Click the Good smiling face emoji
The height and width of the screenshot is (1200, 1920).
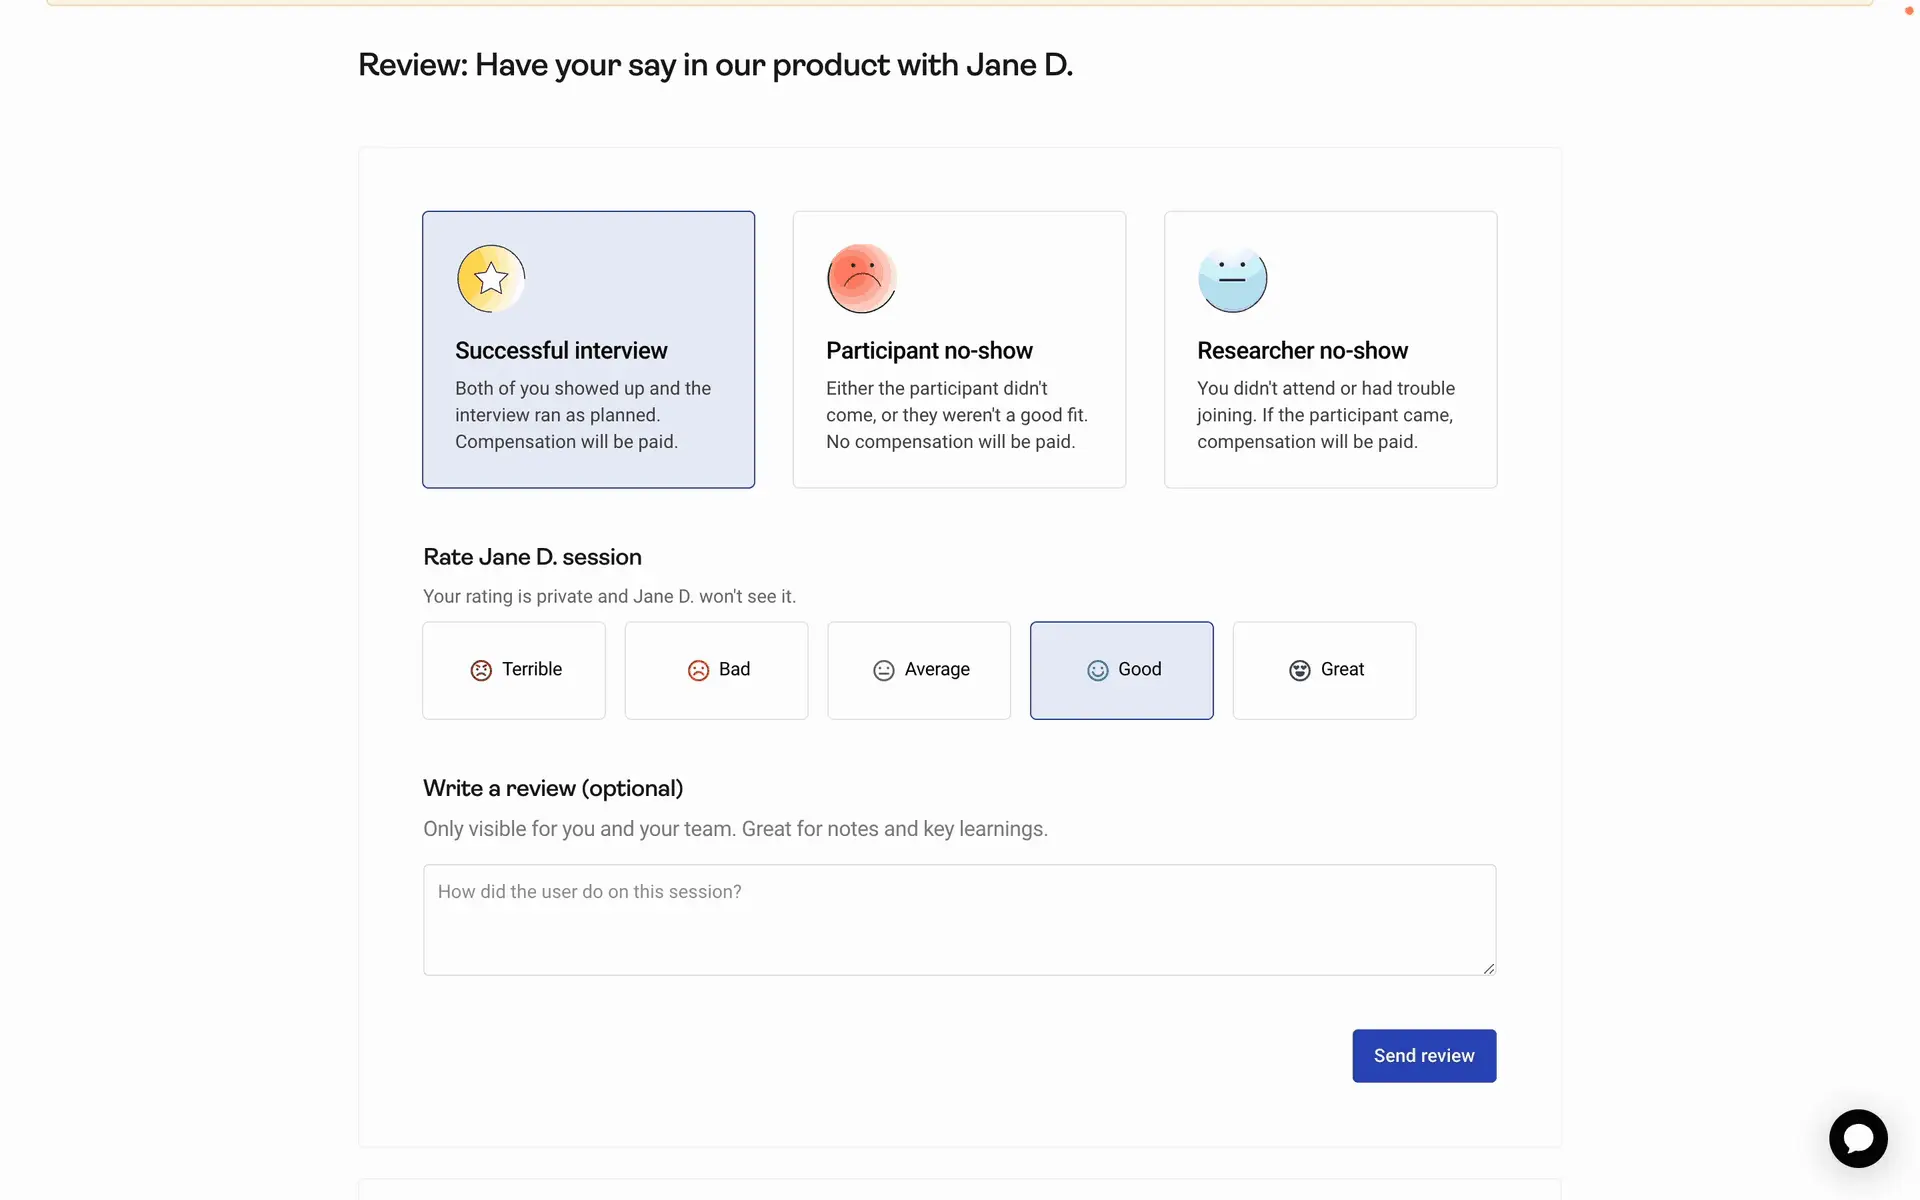(x=1097, y=670)
